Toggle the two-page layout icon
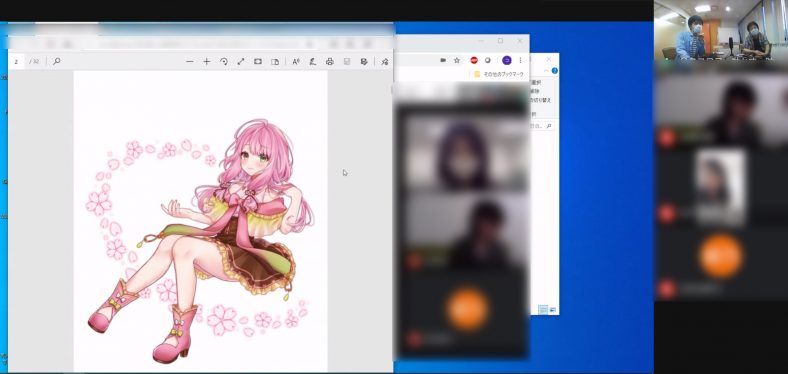The image size is (788, 374). click(x=275, y=61)
